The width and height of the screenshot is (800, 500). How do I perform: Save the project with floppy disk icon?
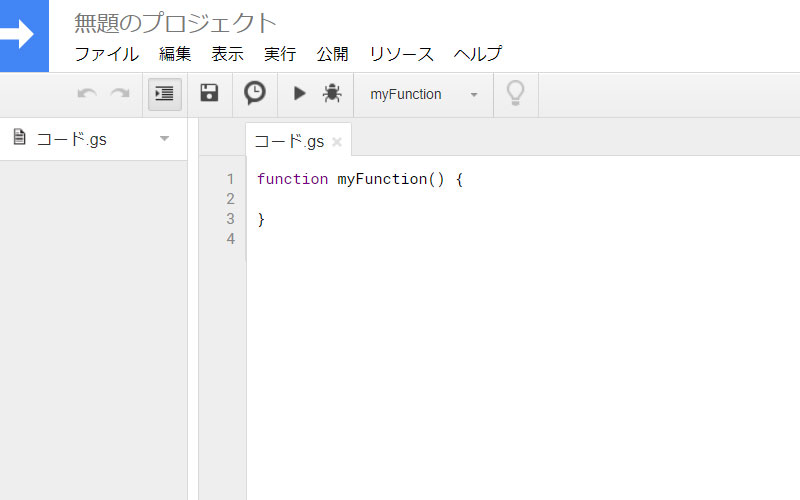point(209,93)
